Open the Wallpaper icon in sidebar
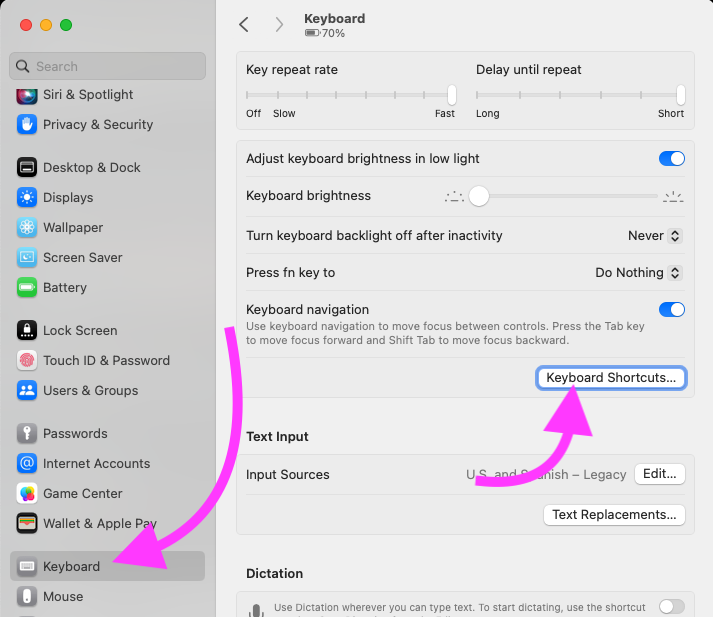713x617 pixels. pyautogui.click(x=27, y=228)
